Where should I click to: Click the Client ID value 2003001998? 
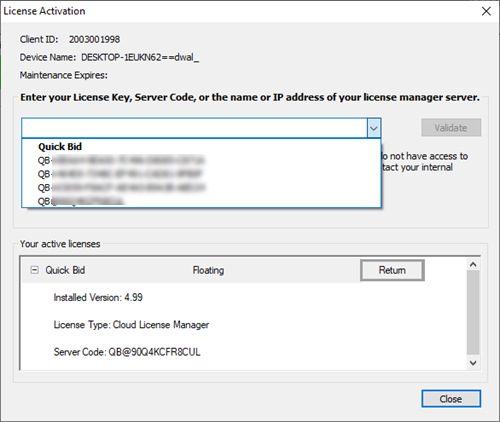click(94, 39)
